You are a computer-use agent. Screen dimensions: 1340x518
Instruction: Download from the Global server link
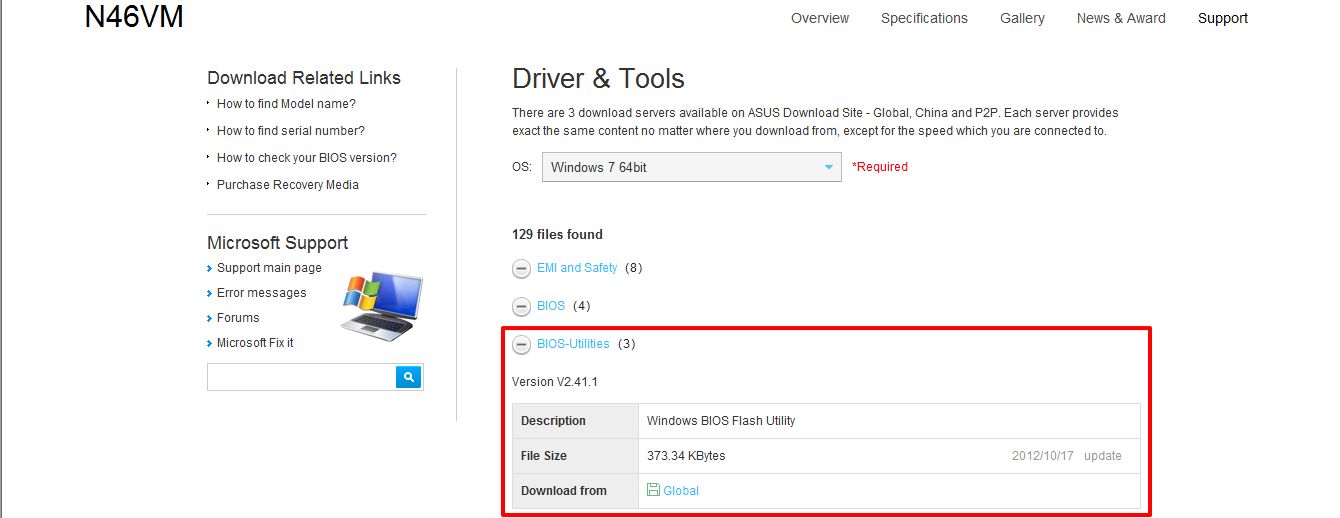(681, 491)
